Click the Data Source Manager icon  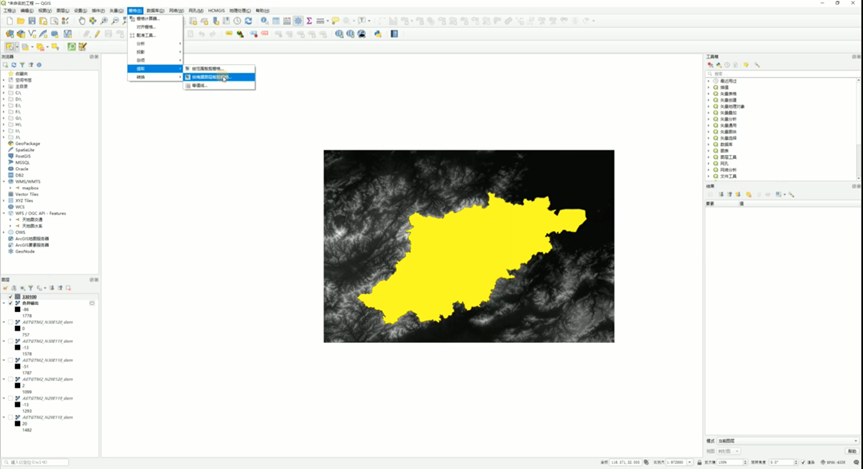(x=9, y=34)
